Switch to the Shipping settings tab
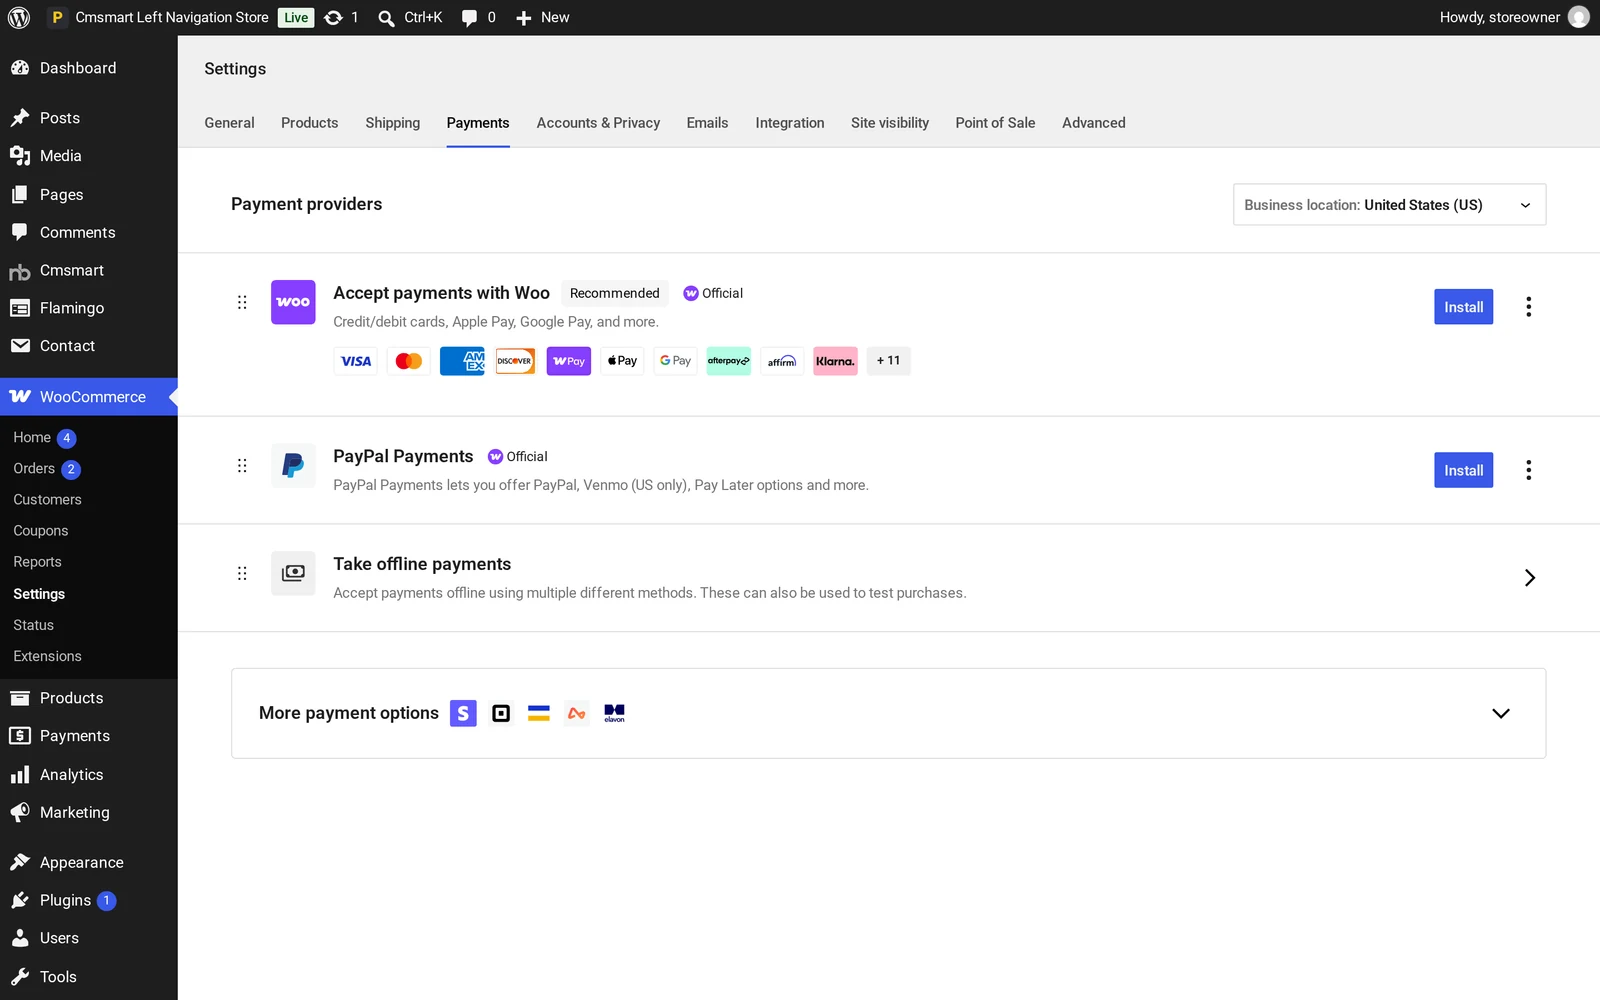The height and width of the screenshot is (1000, 1600). (x=392, y=123)
